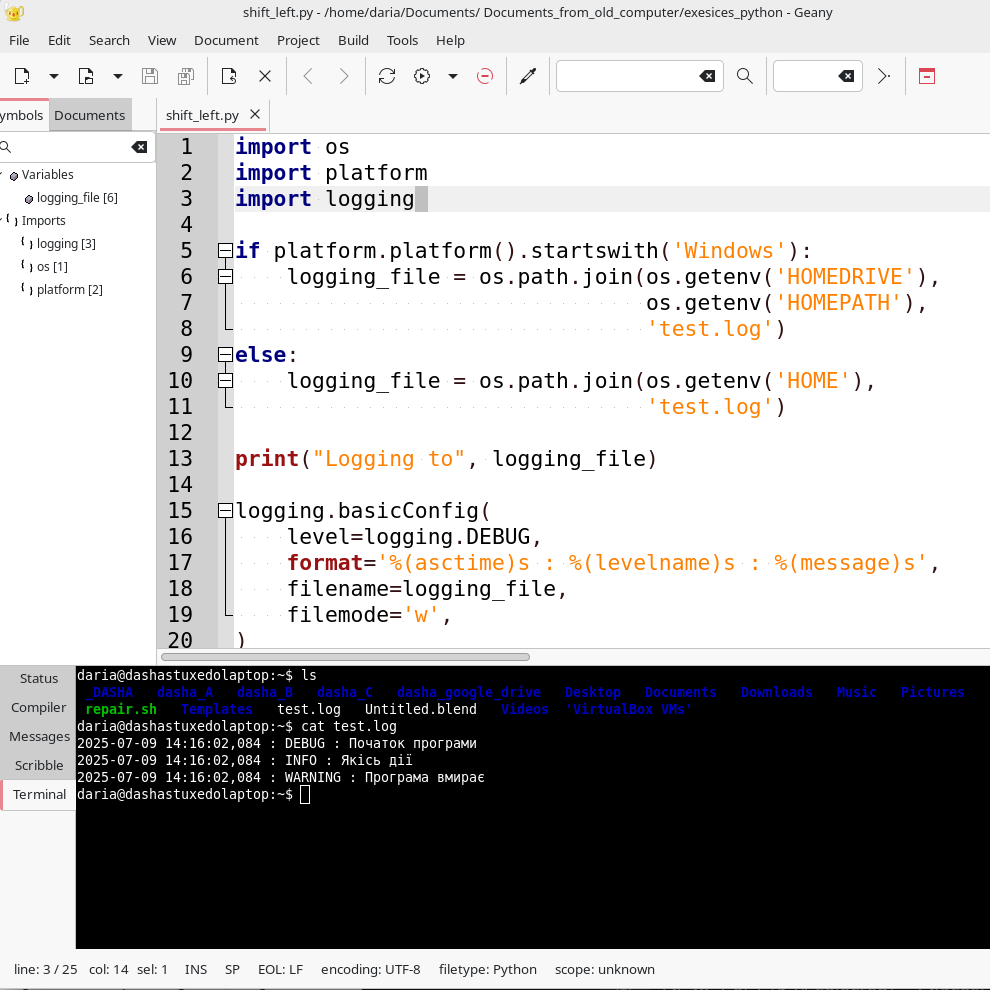The image size is (990, 990).
Task: Save the current file with toolbar icon
Action: [x=150, y=76]
